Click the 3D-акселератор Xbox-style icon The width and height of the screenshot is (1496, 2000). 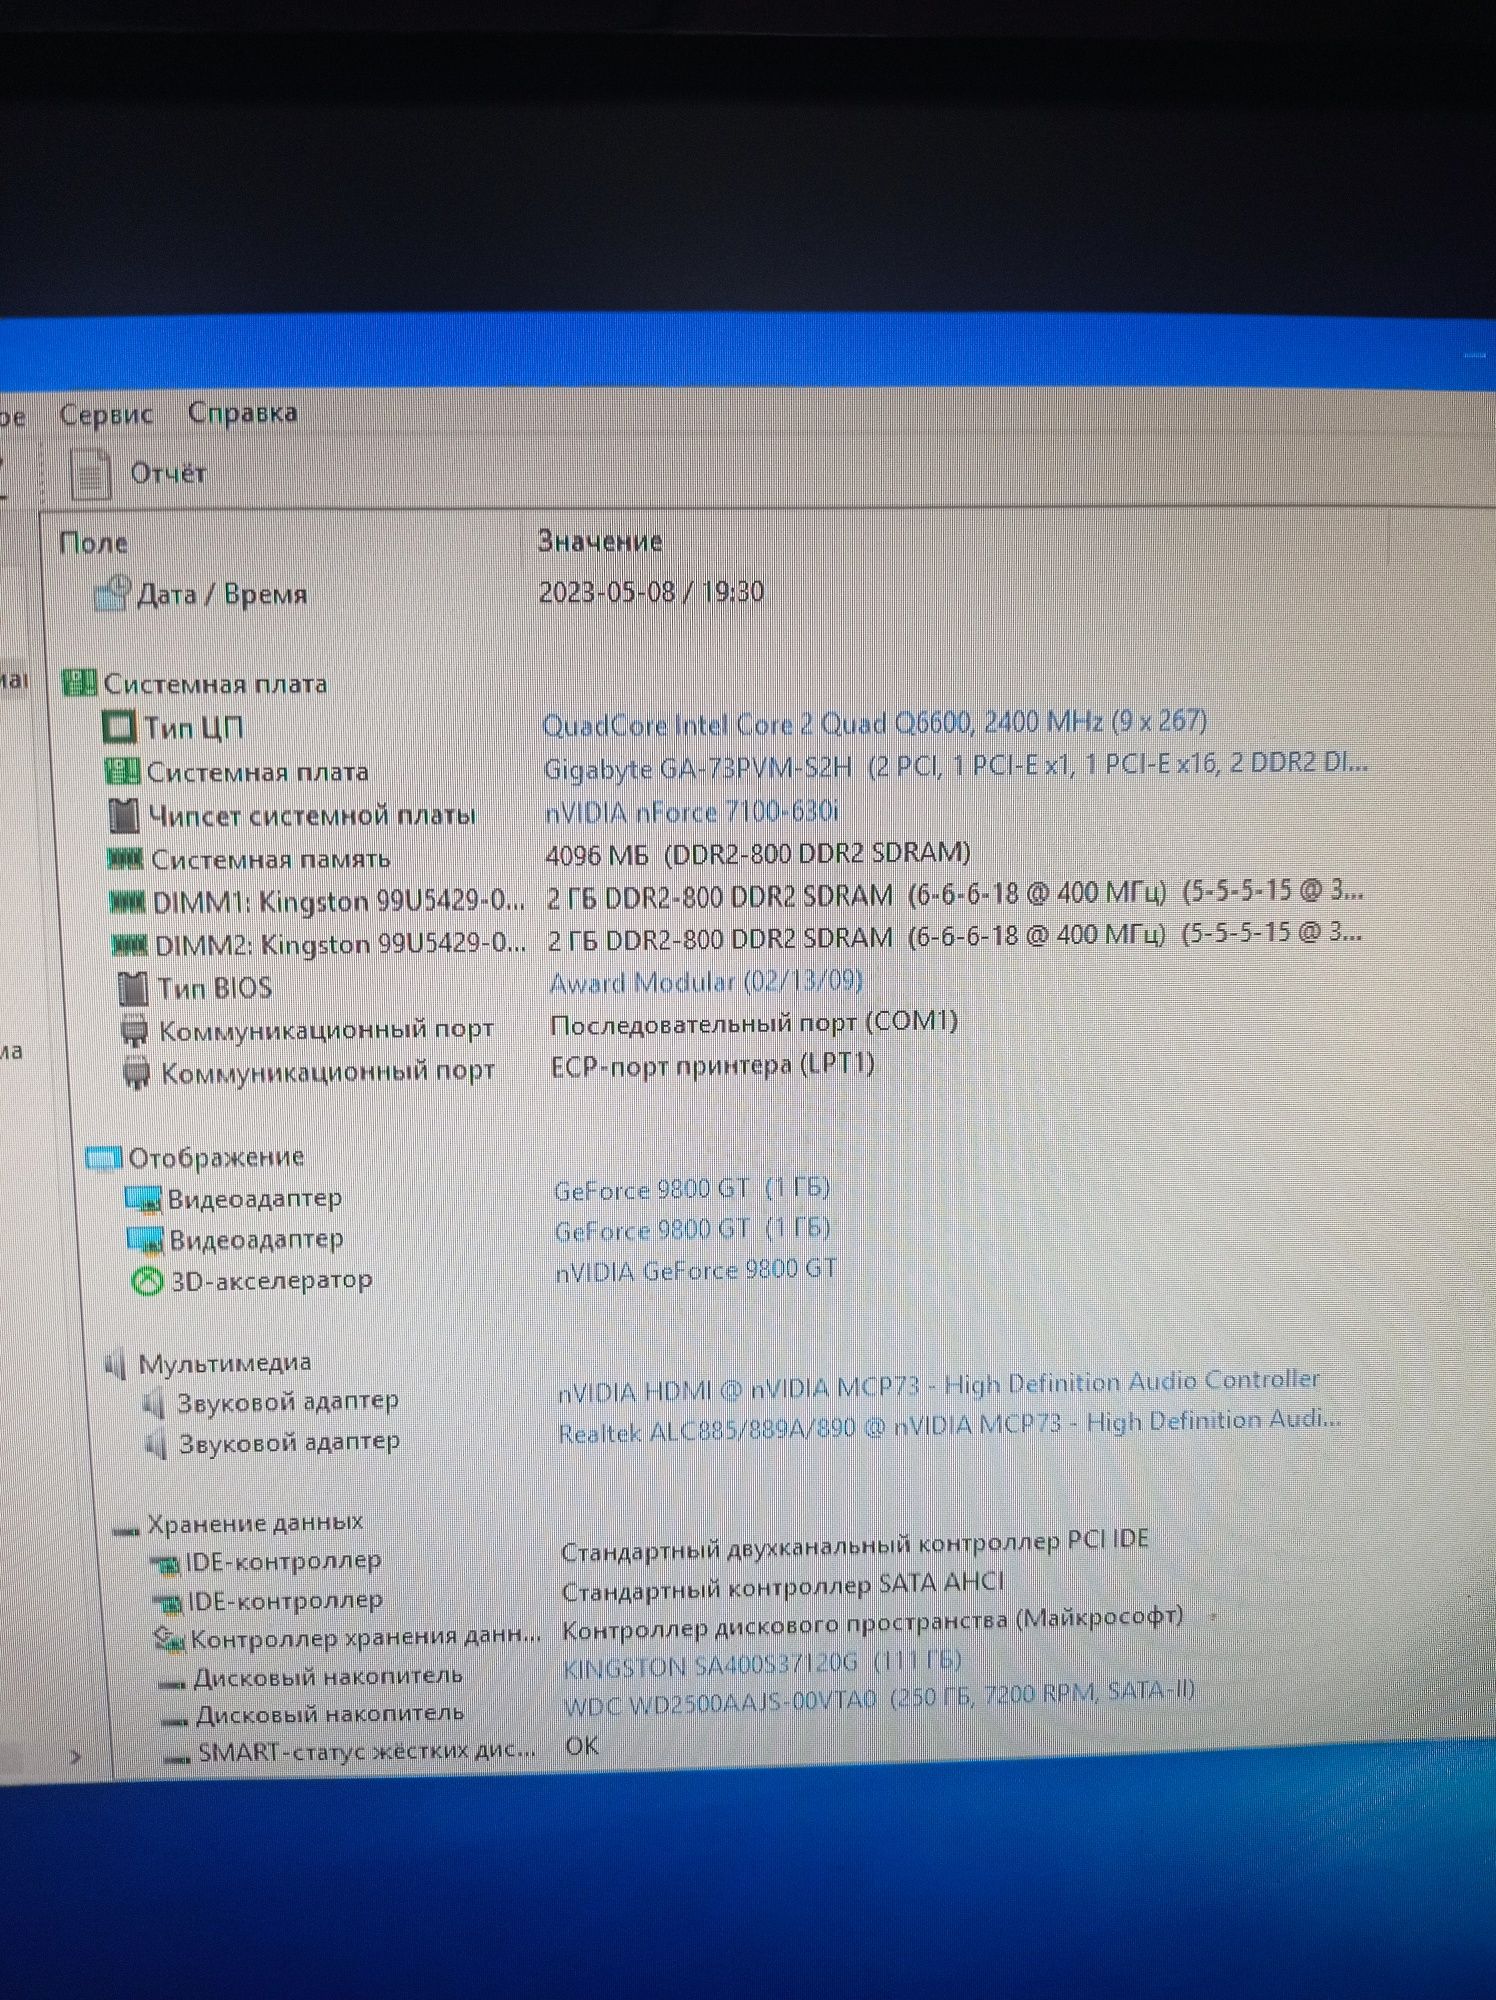148,1281
